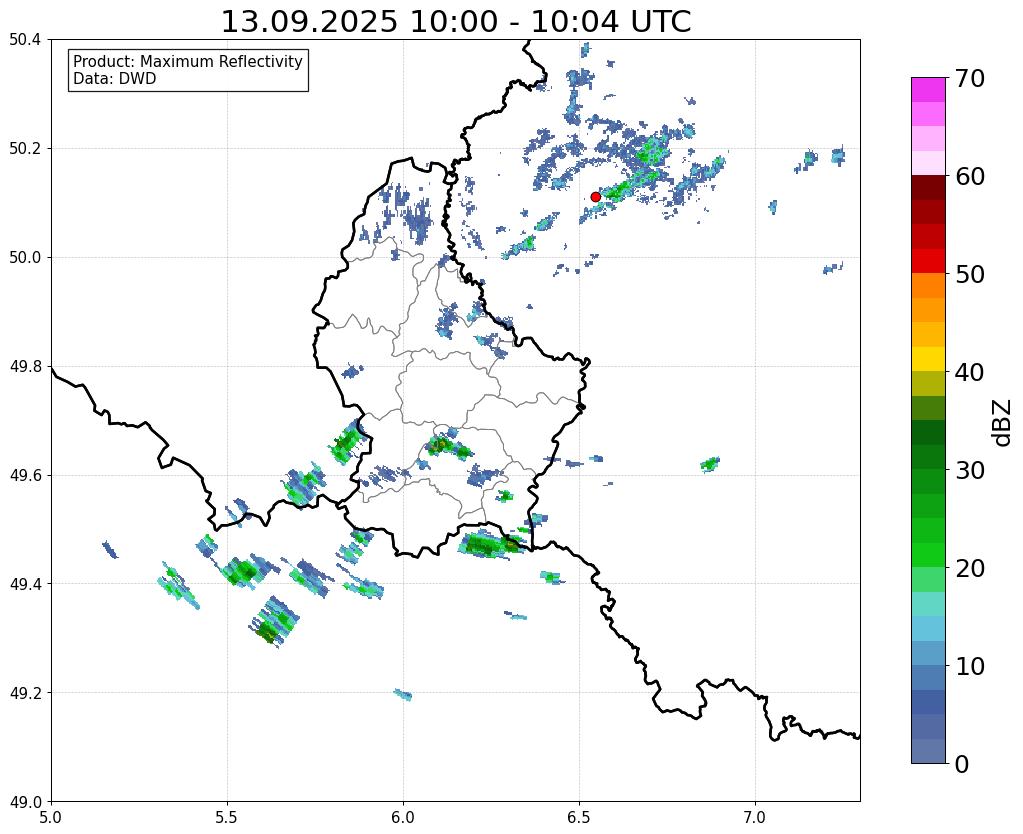Click the red station marker dot
1023x834 pixels.
click(596, 196)
